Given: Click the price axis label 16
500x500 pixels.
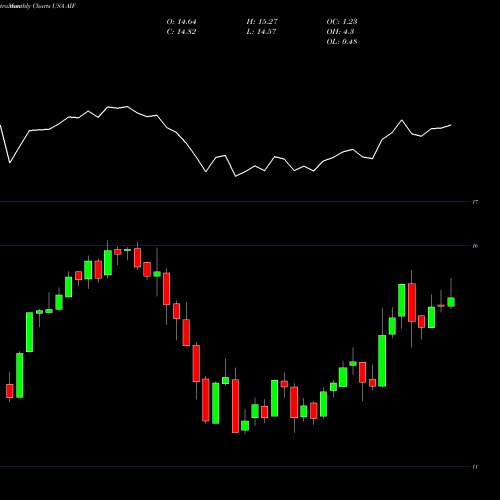Looking at the screenshot, I should pos(475,246).
